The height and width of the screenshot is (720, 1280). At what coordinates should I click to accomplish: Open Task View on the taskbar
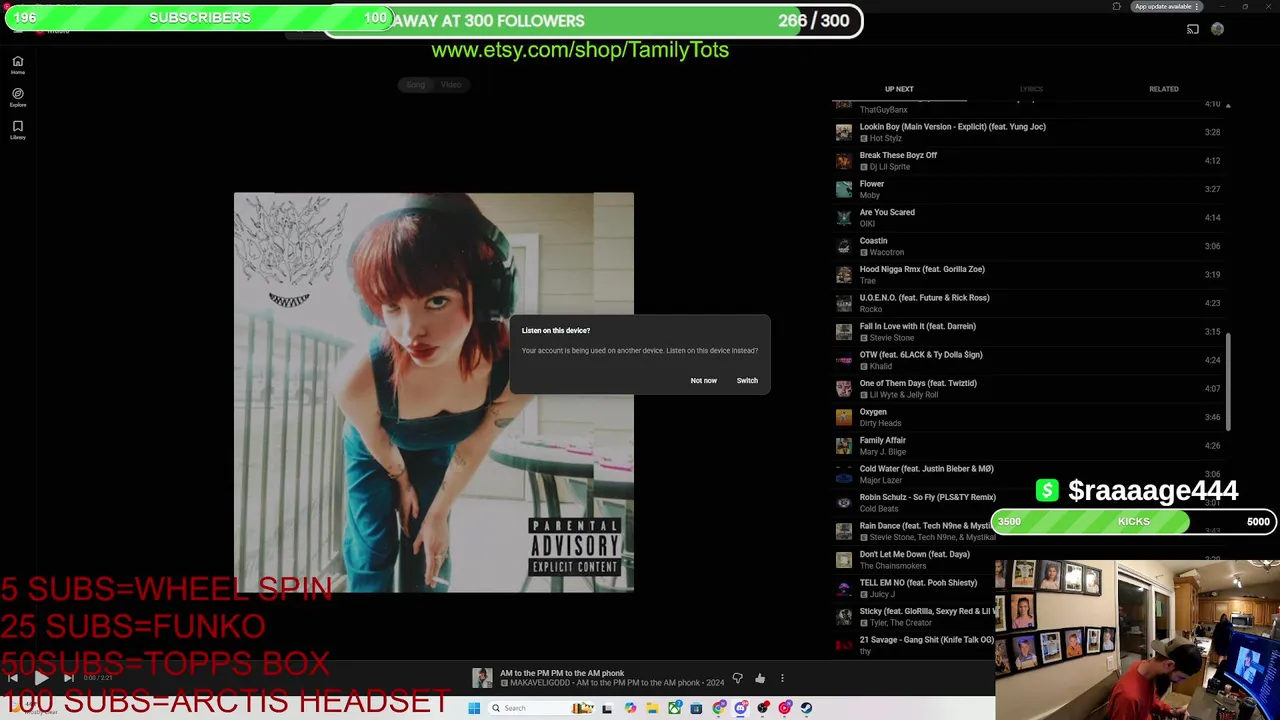[x=607, y=708]
